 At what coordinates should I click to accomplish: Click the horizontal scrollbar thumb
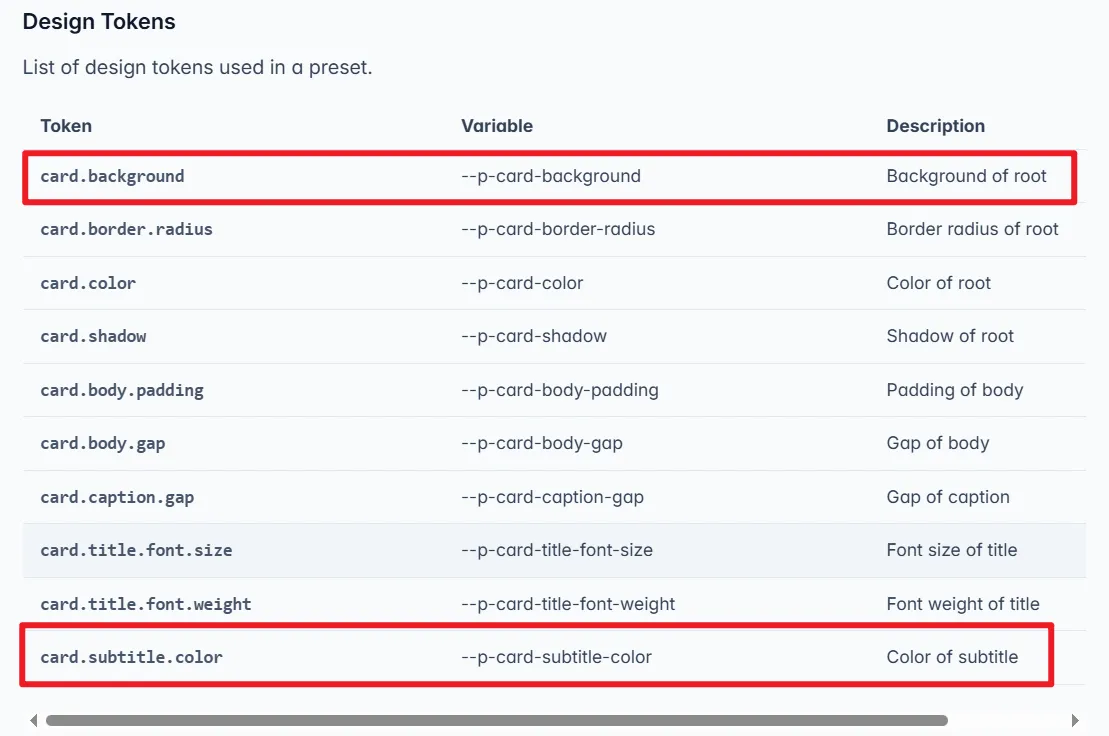496,720
